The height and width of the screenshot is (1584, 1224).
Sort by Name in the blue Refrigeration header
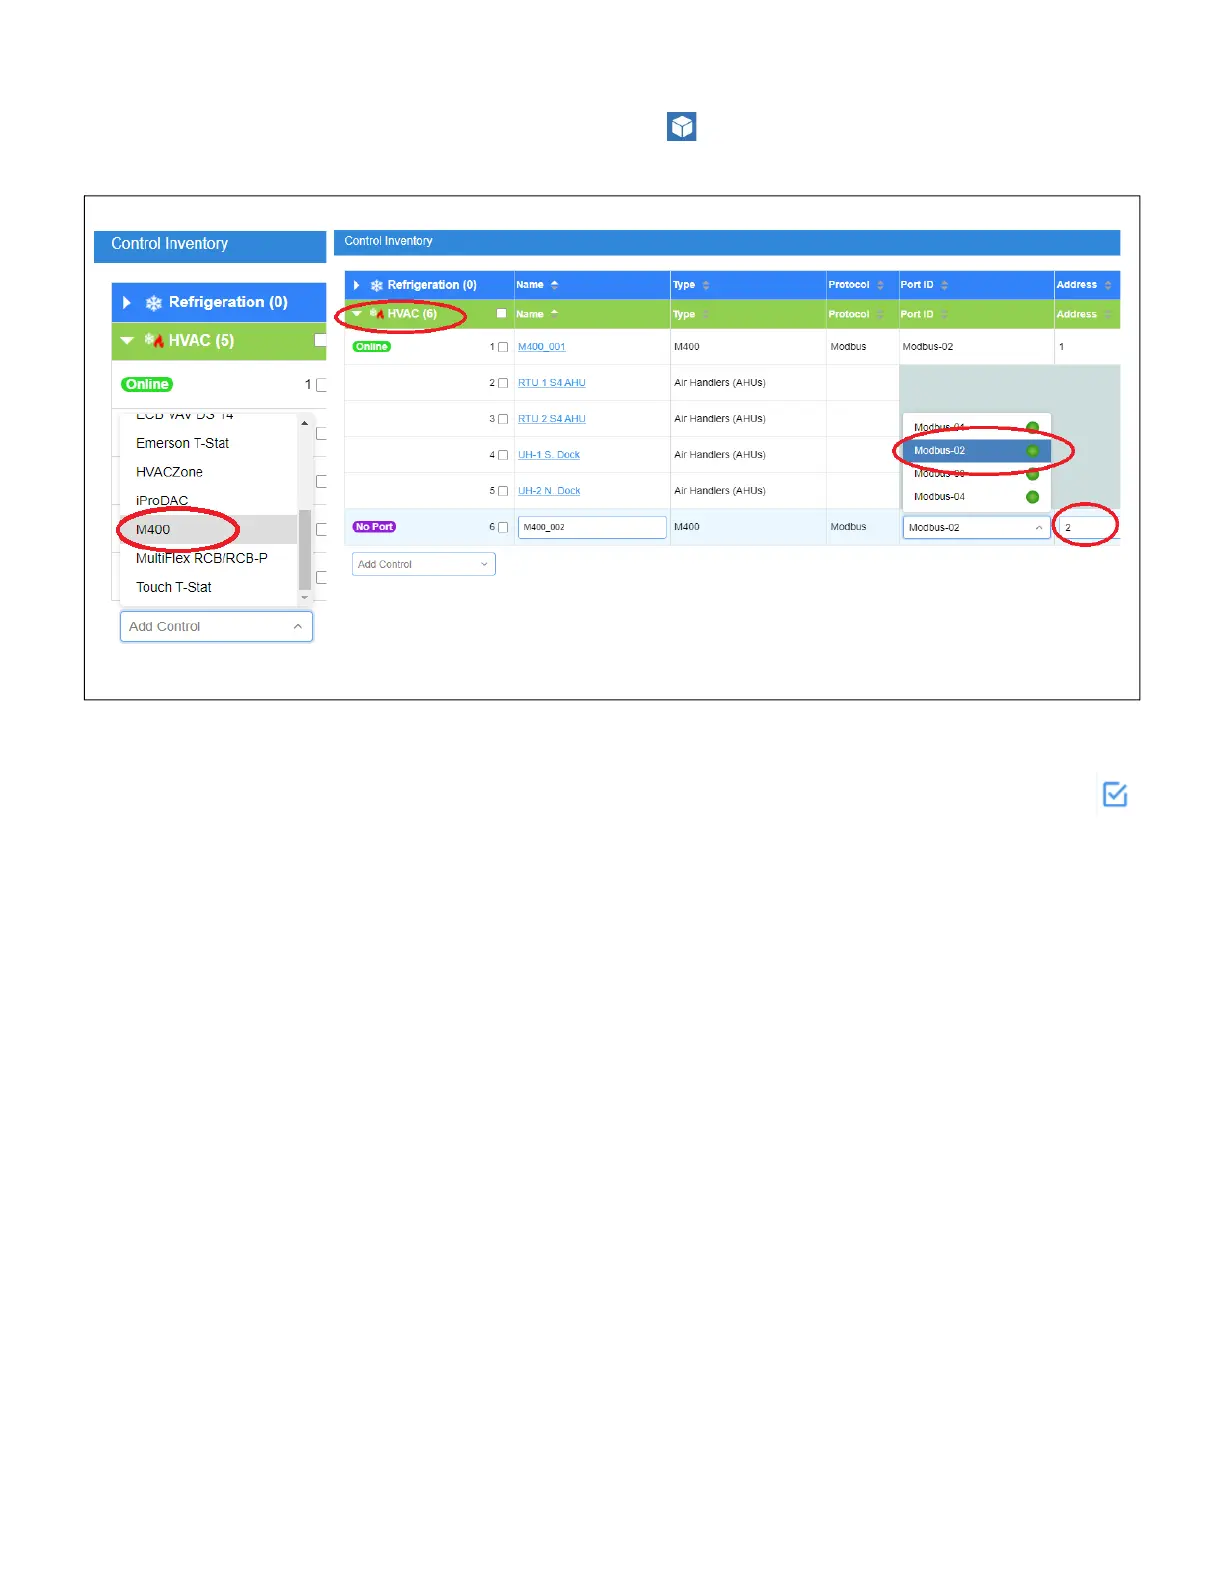[555, 285]
